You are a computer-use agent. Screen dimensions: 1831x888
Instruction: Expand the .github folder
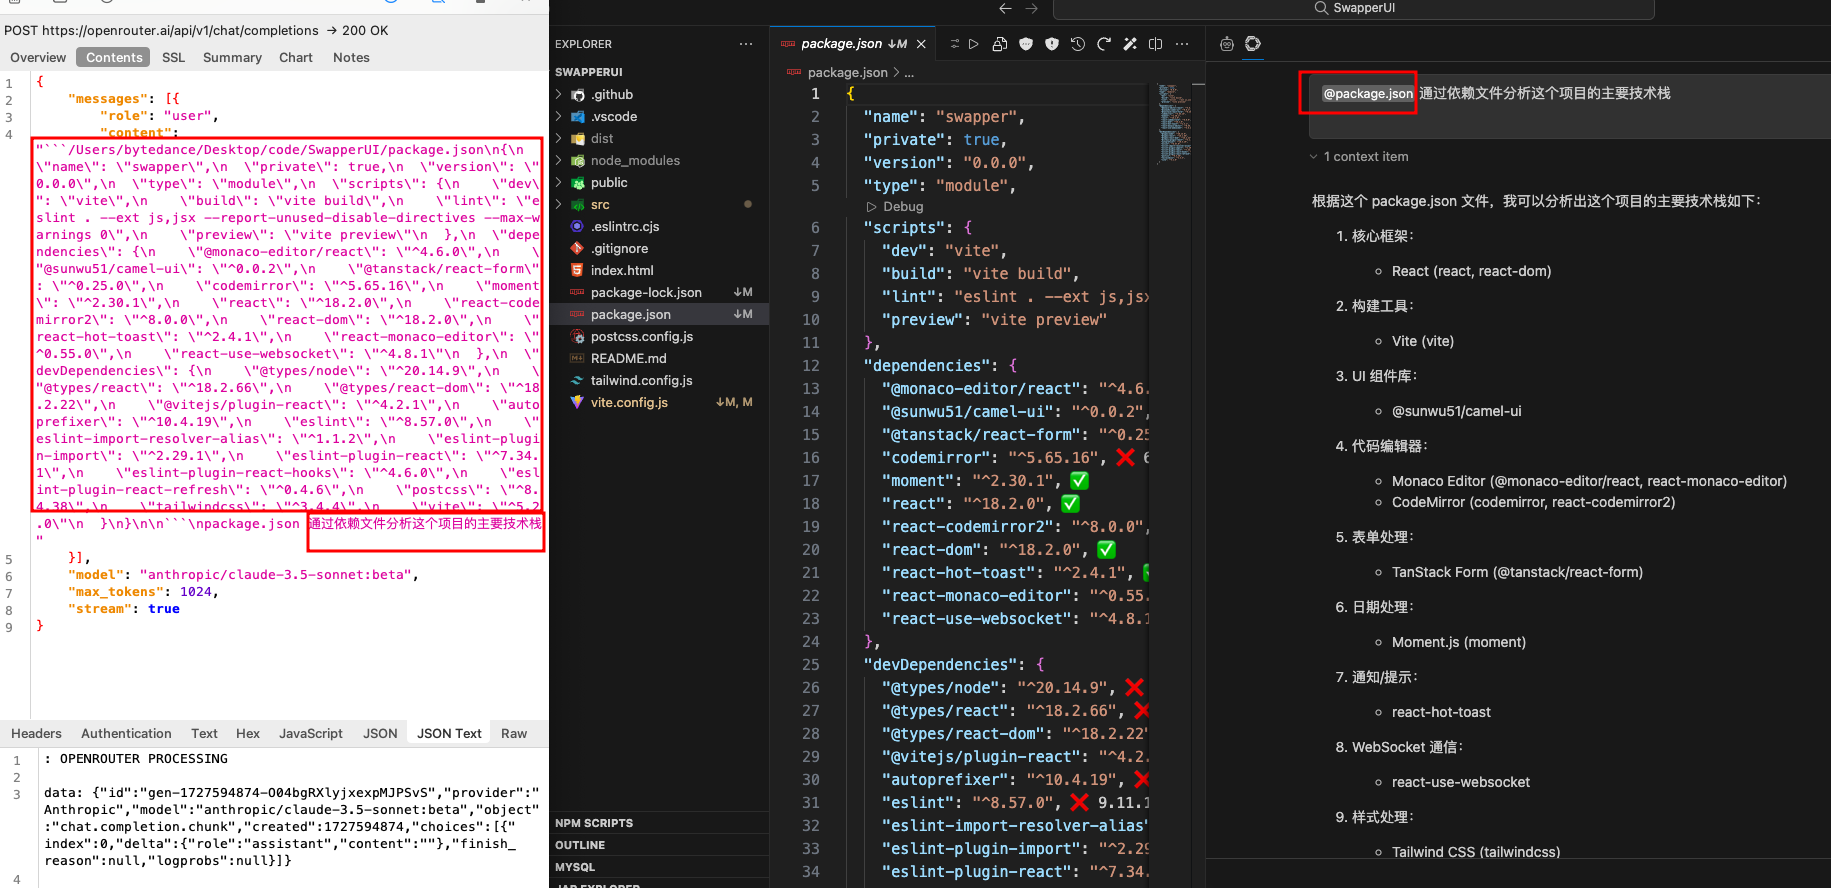612,94
